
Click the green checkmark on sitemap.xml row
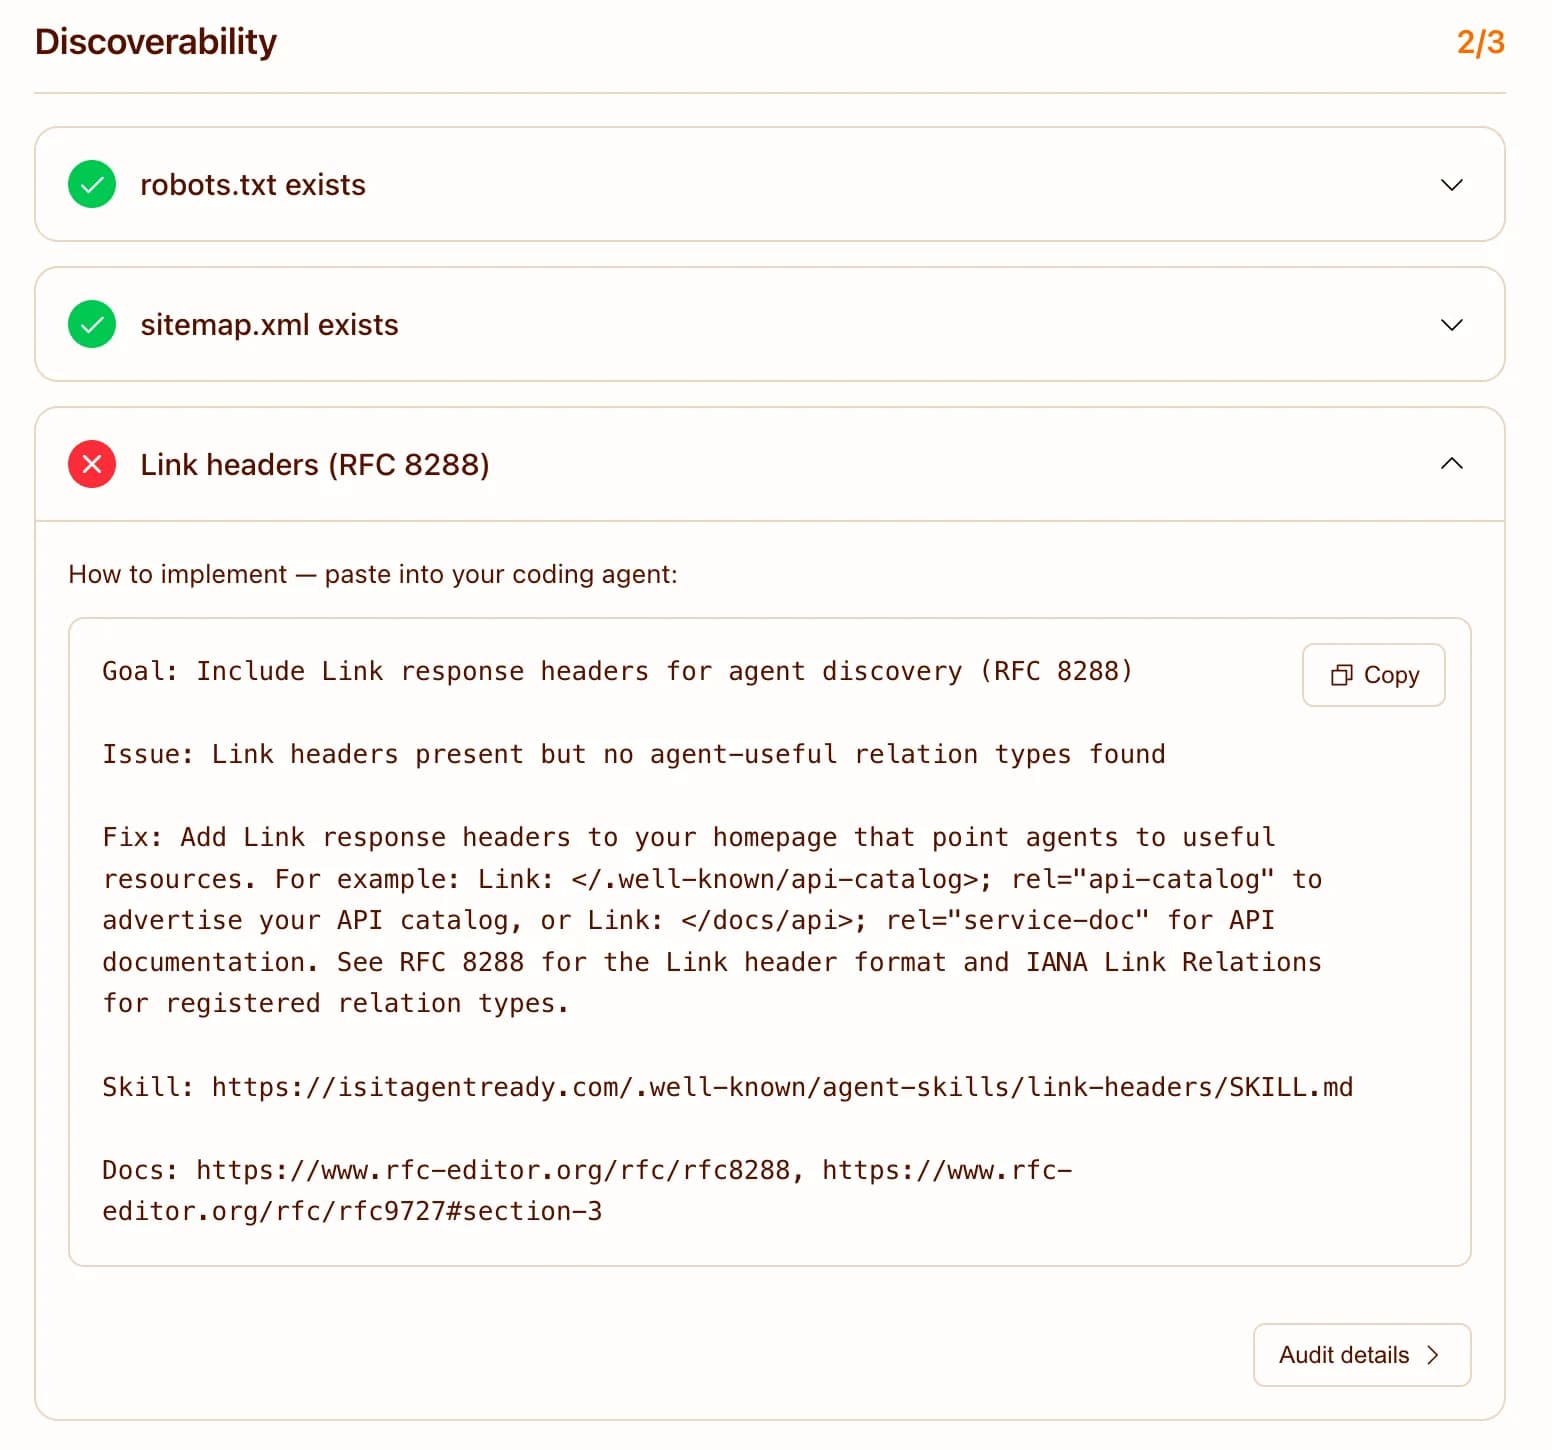(x=91, y=324)
